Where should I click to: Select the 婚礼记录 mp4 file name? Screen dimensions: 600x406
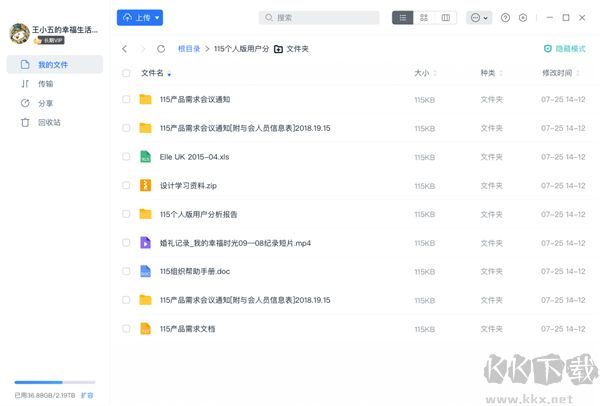click(235, 243)
